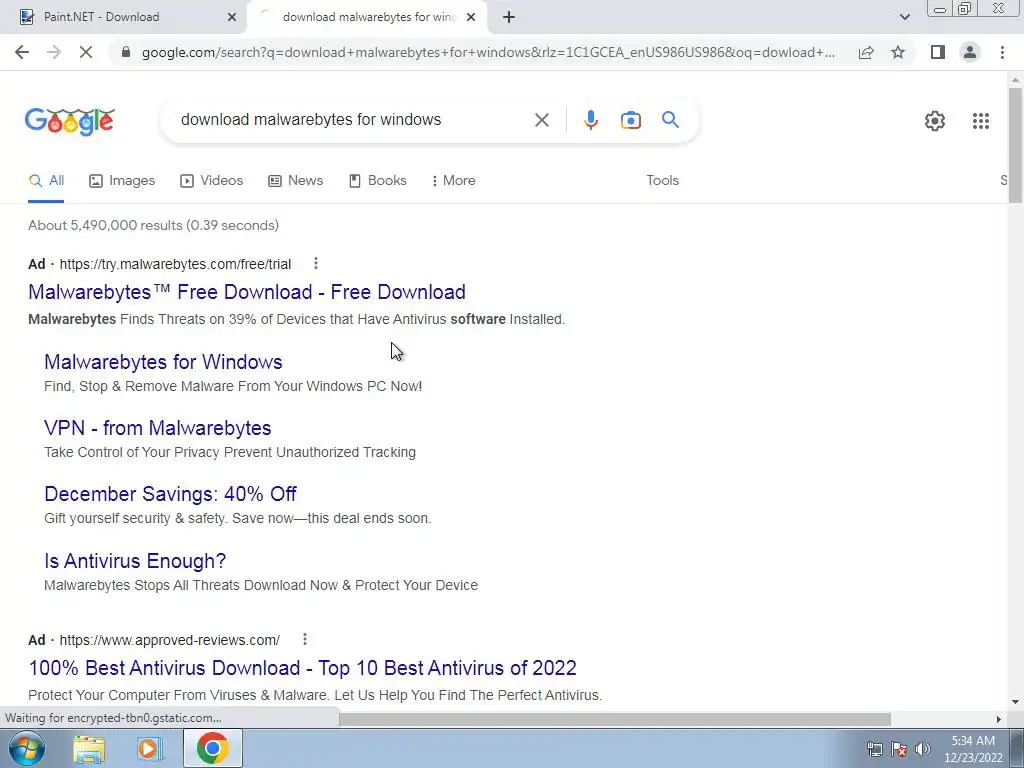This screenshot has width=1024, height=768.
Task: Open the search Tools options
Action: coord(662,181)
